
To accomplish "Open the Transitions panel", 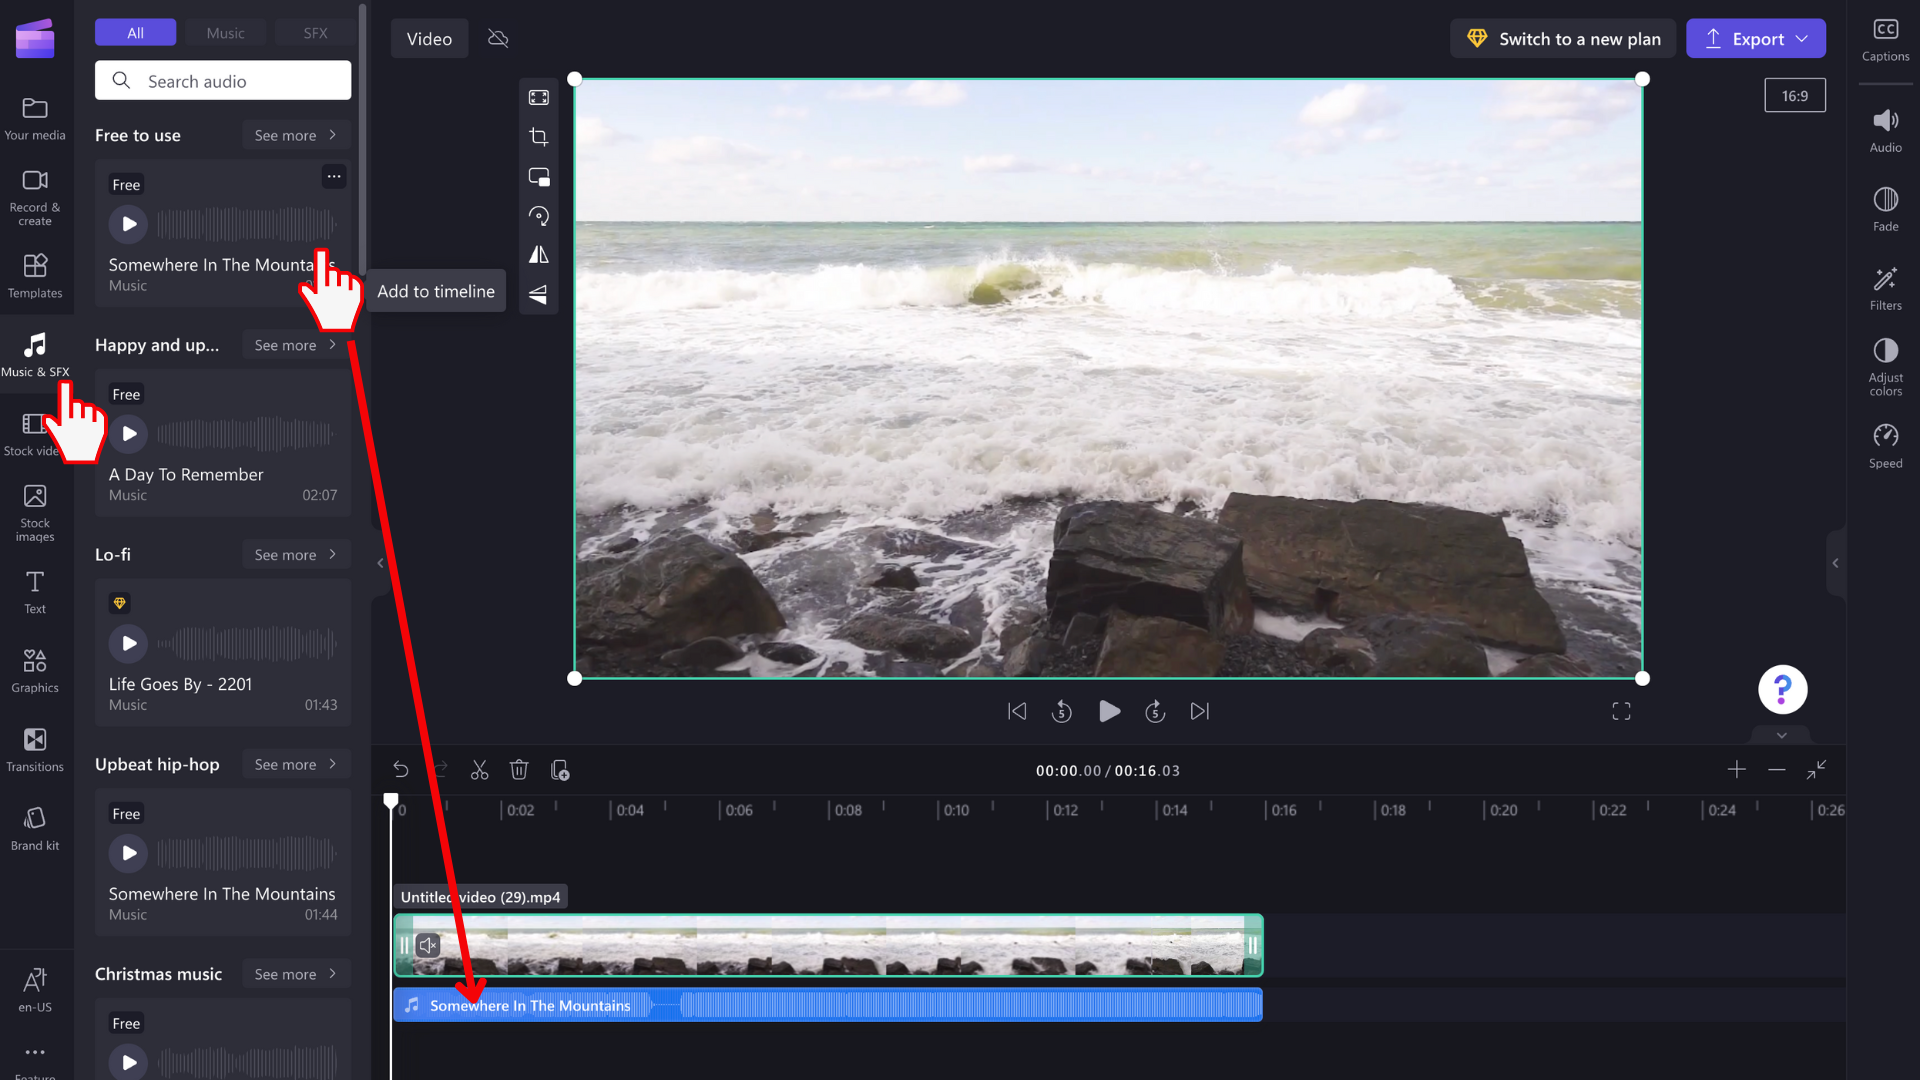I will pos(35,750).
